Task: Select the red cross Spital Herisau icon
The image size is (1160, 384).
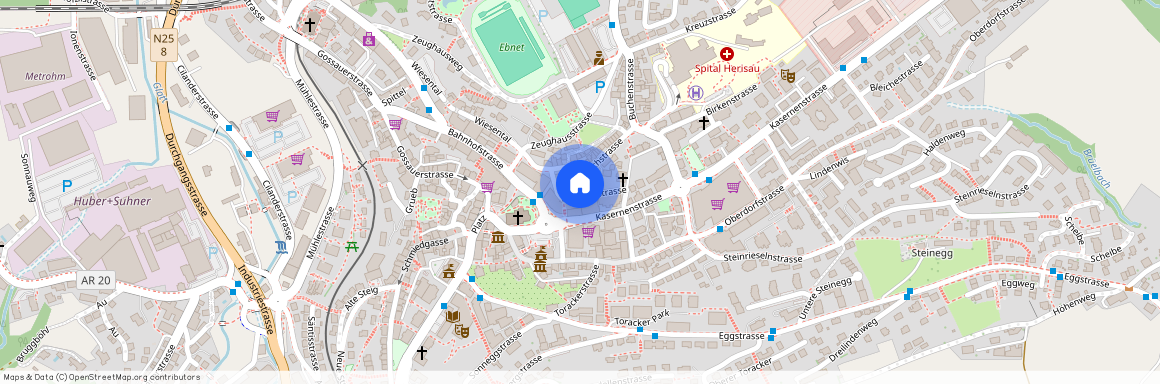Action: (x=726, y=55)
